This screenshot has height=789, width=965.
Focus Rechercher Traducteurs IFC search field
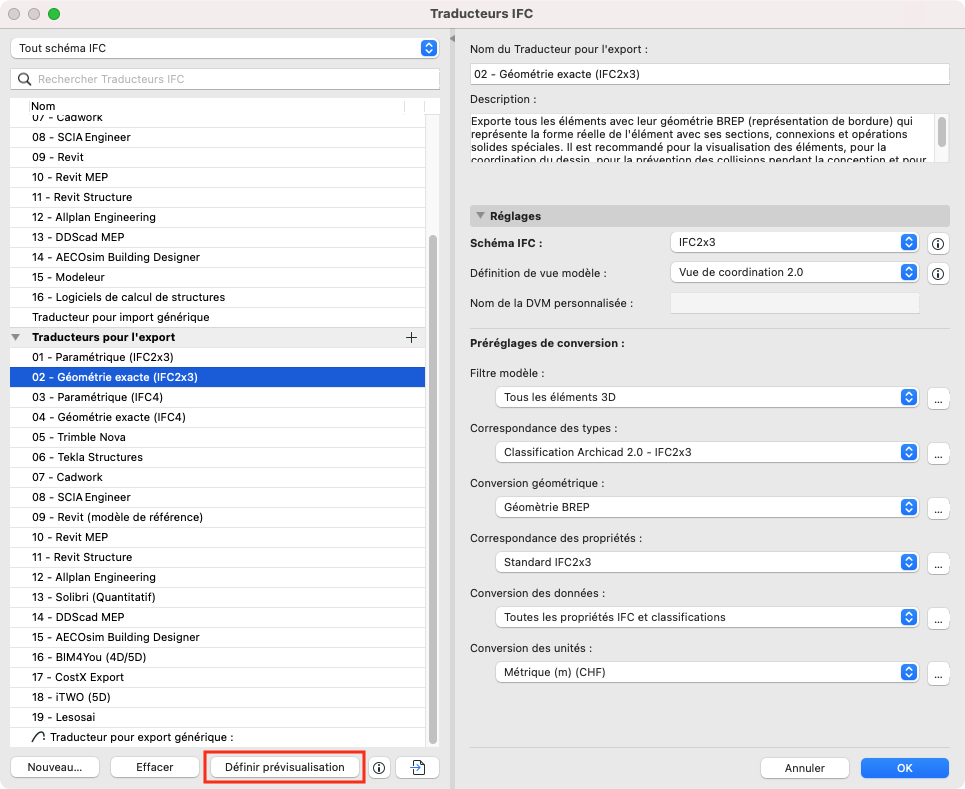pyautogui.click(x=225, y=79)
